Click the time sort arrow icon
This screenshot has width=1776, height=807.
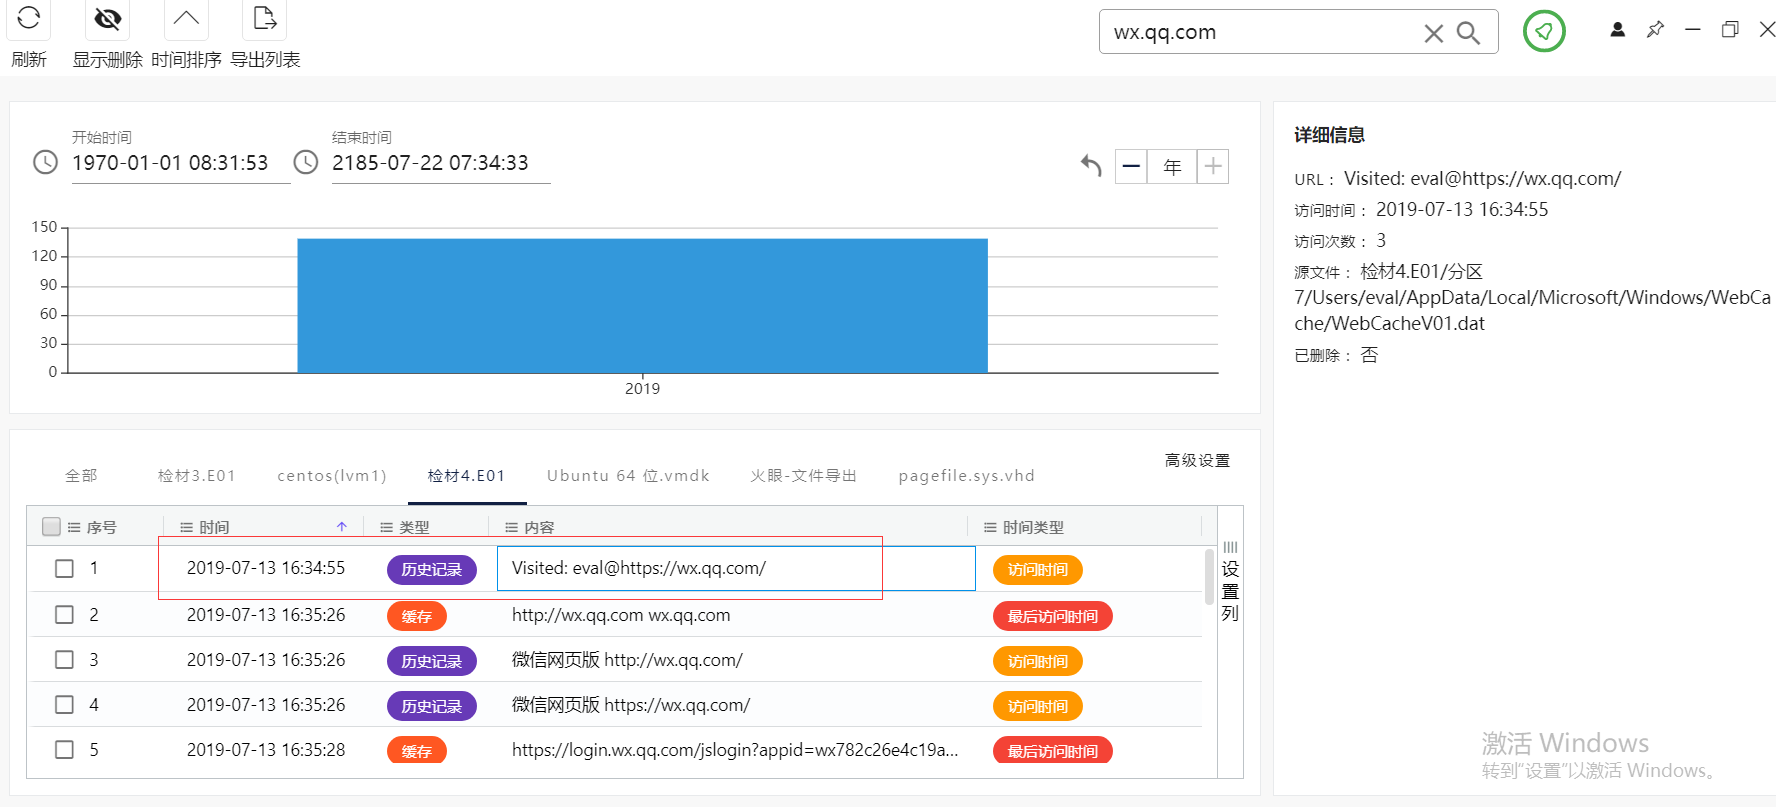click(186, 18)
